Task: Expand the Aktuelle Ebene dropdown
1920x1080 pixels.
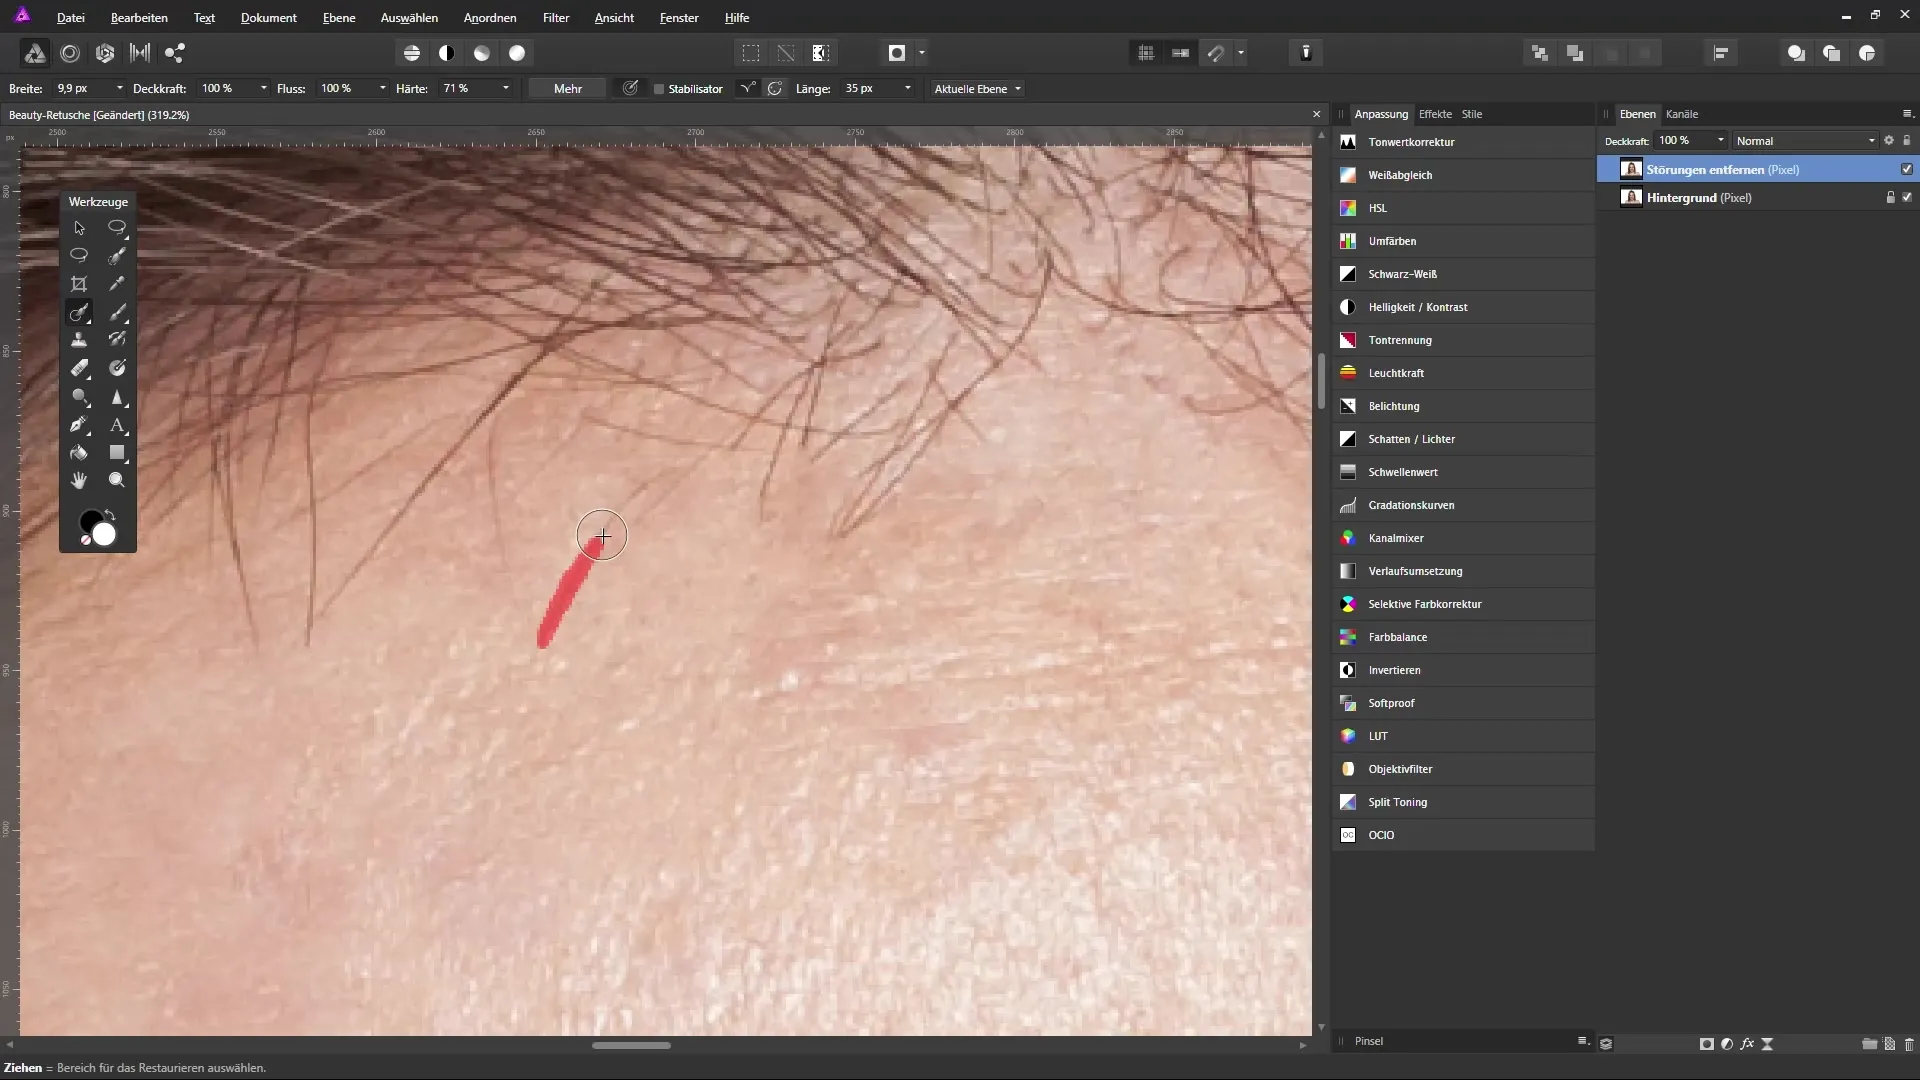Action: tap(977, 89)
